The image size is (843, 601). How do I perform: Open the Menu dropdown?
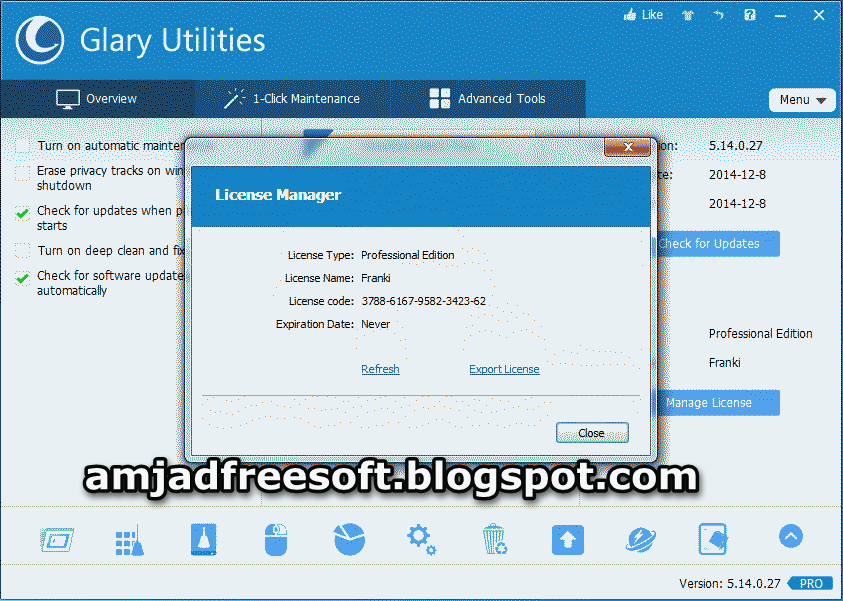tap(802, 100)
